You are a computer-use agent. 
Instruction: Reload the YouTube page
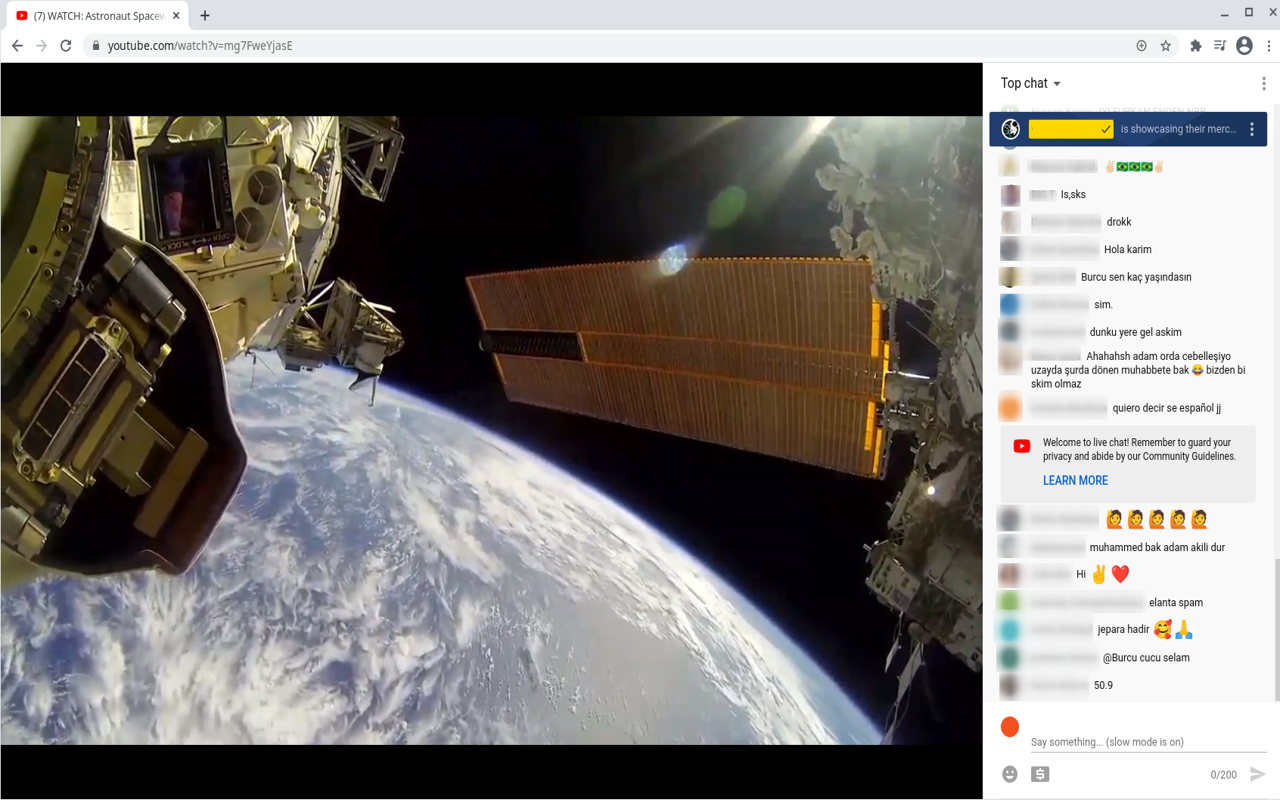coord(66,46)
